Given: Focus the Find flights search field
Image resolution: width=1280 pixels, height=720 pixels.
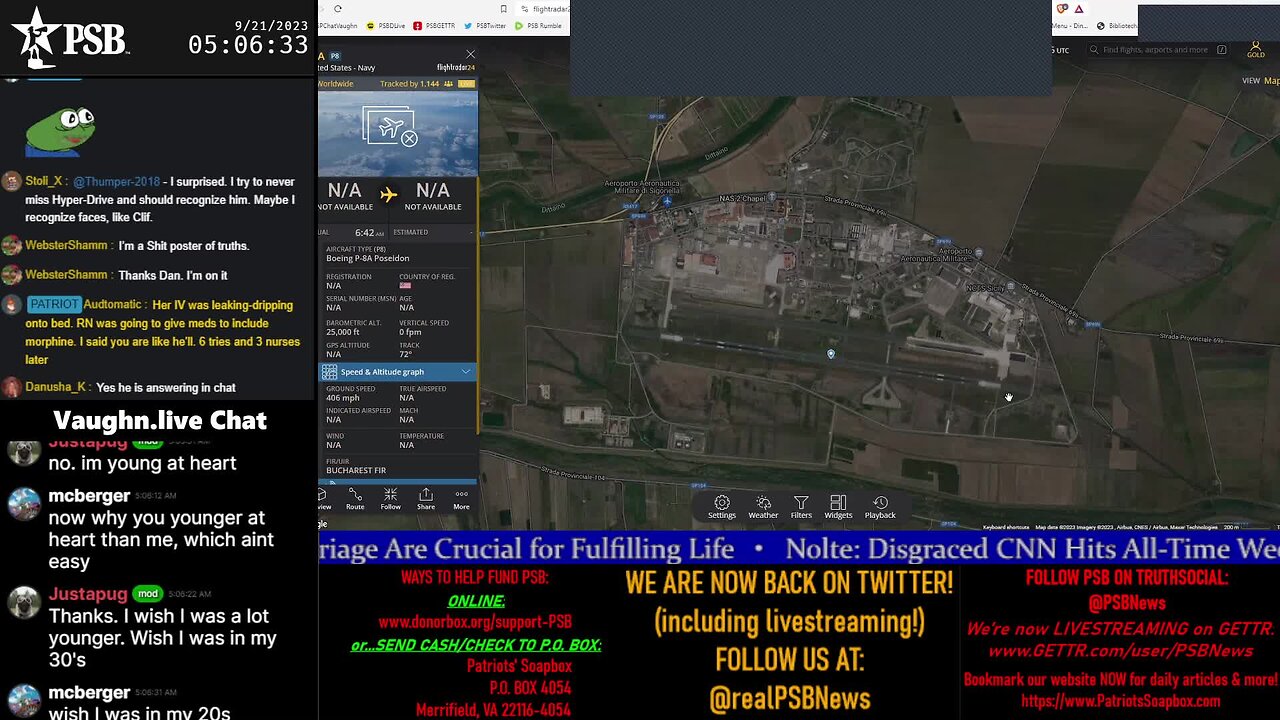Looking at the screenshot, I should [x=1157, y=50].
